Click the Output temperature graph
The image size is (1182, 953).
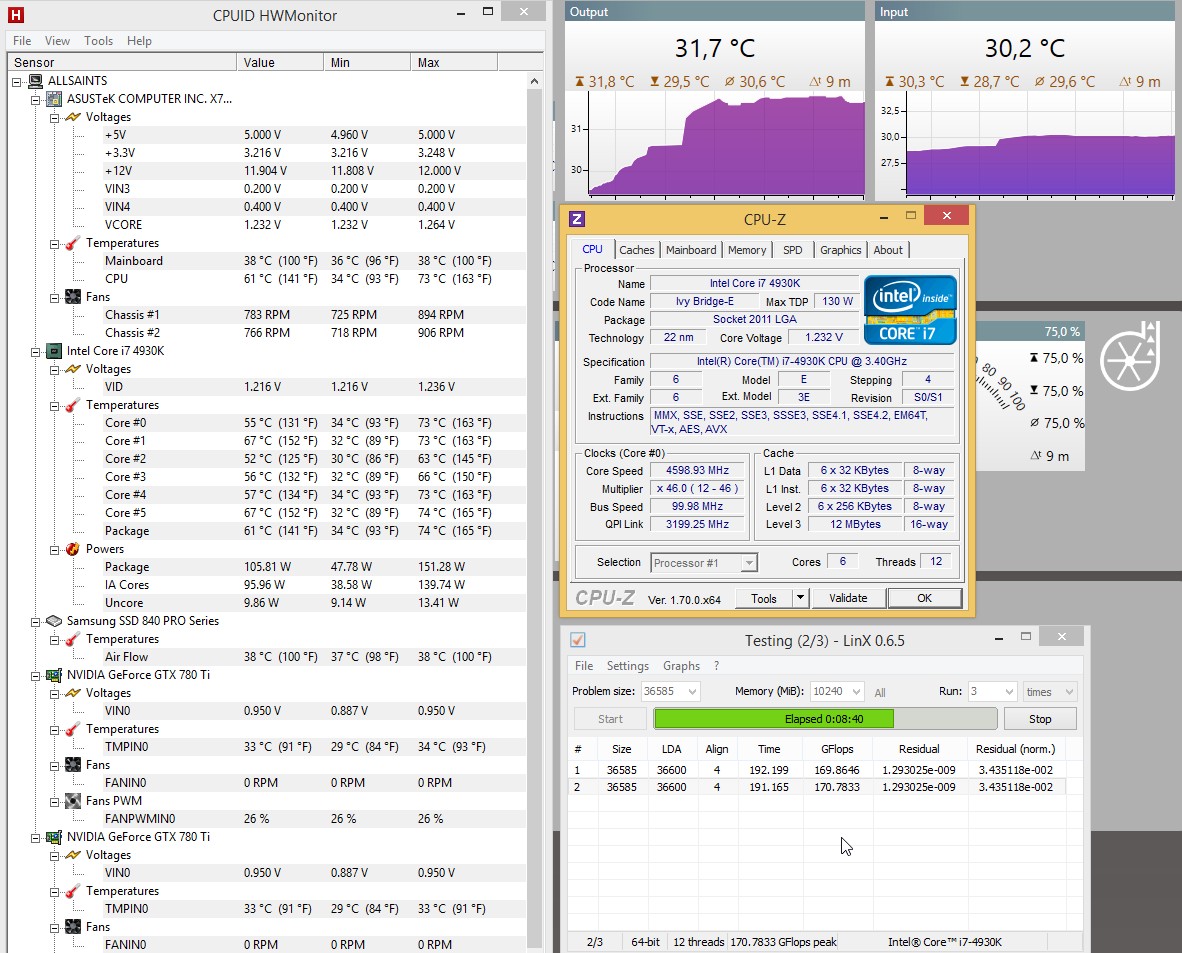[x=726, y=145]
